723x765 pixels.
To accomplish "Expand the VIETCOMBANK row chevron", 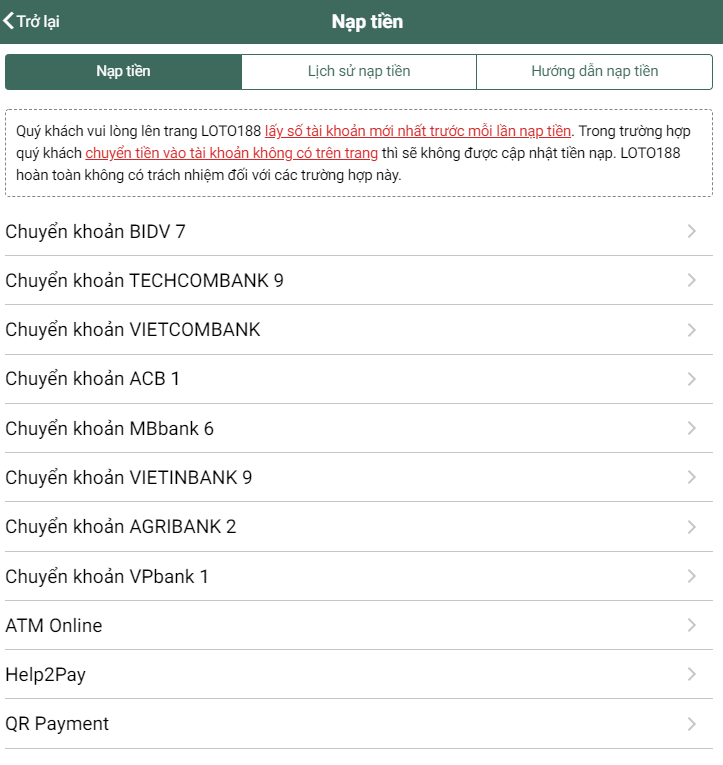I will click(691, 330).
